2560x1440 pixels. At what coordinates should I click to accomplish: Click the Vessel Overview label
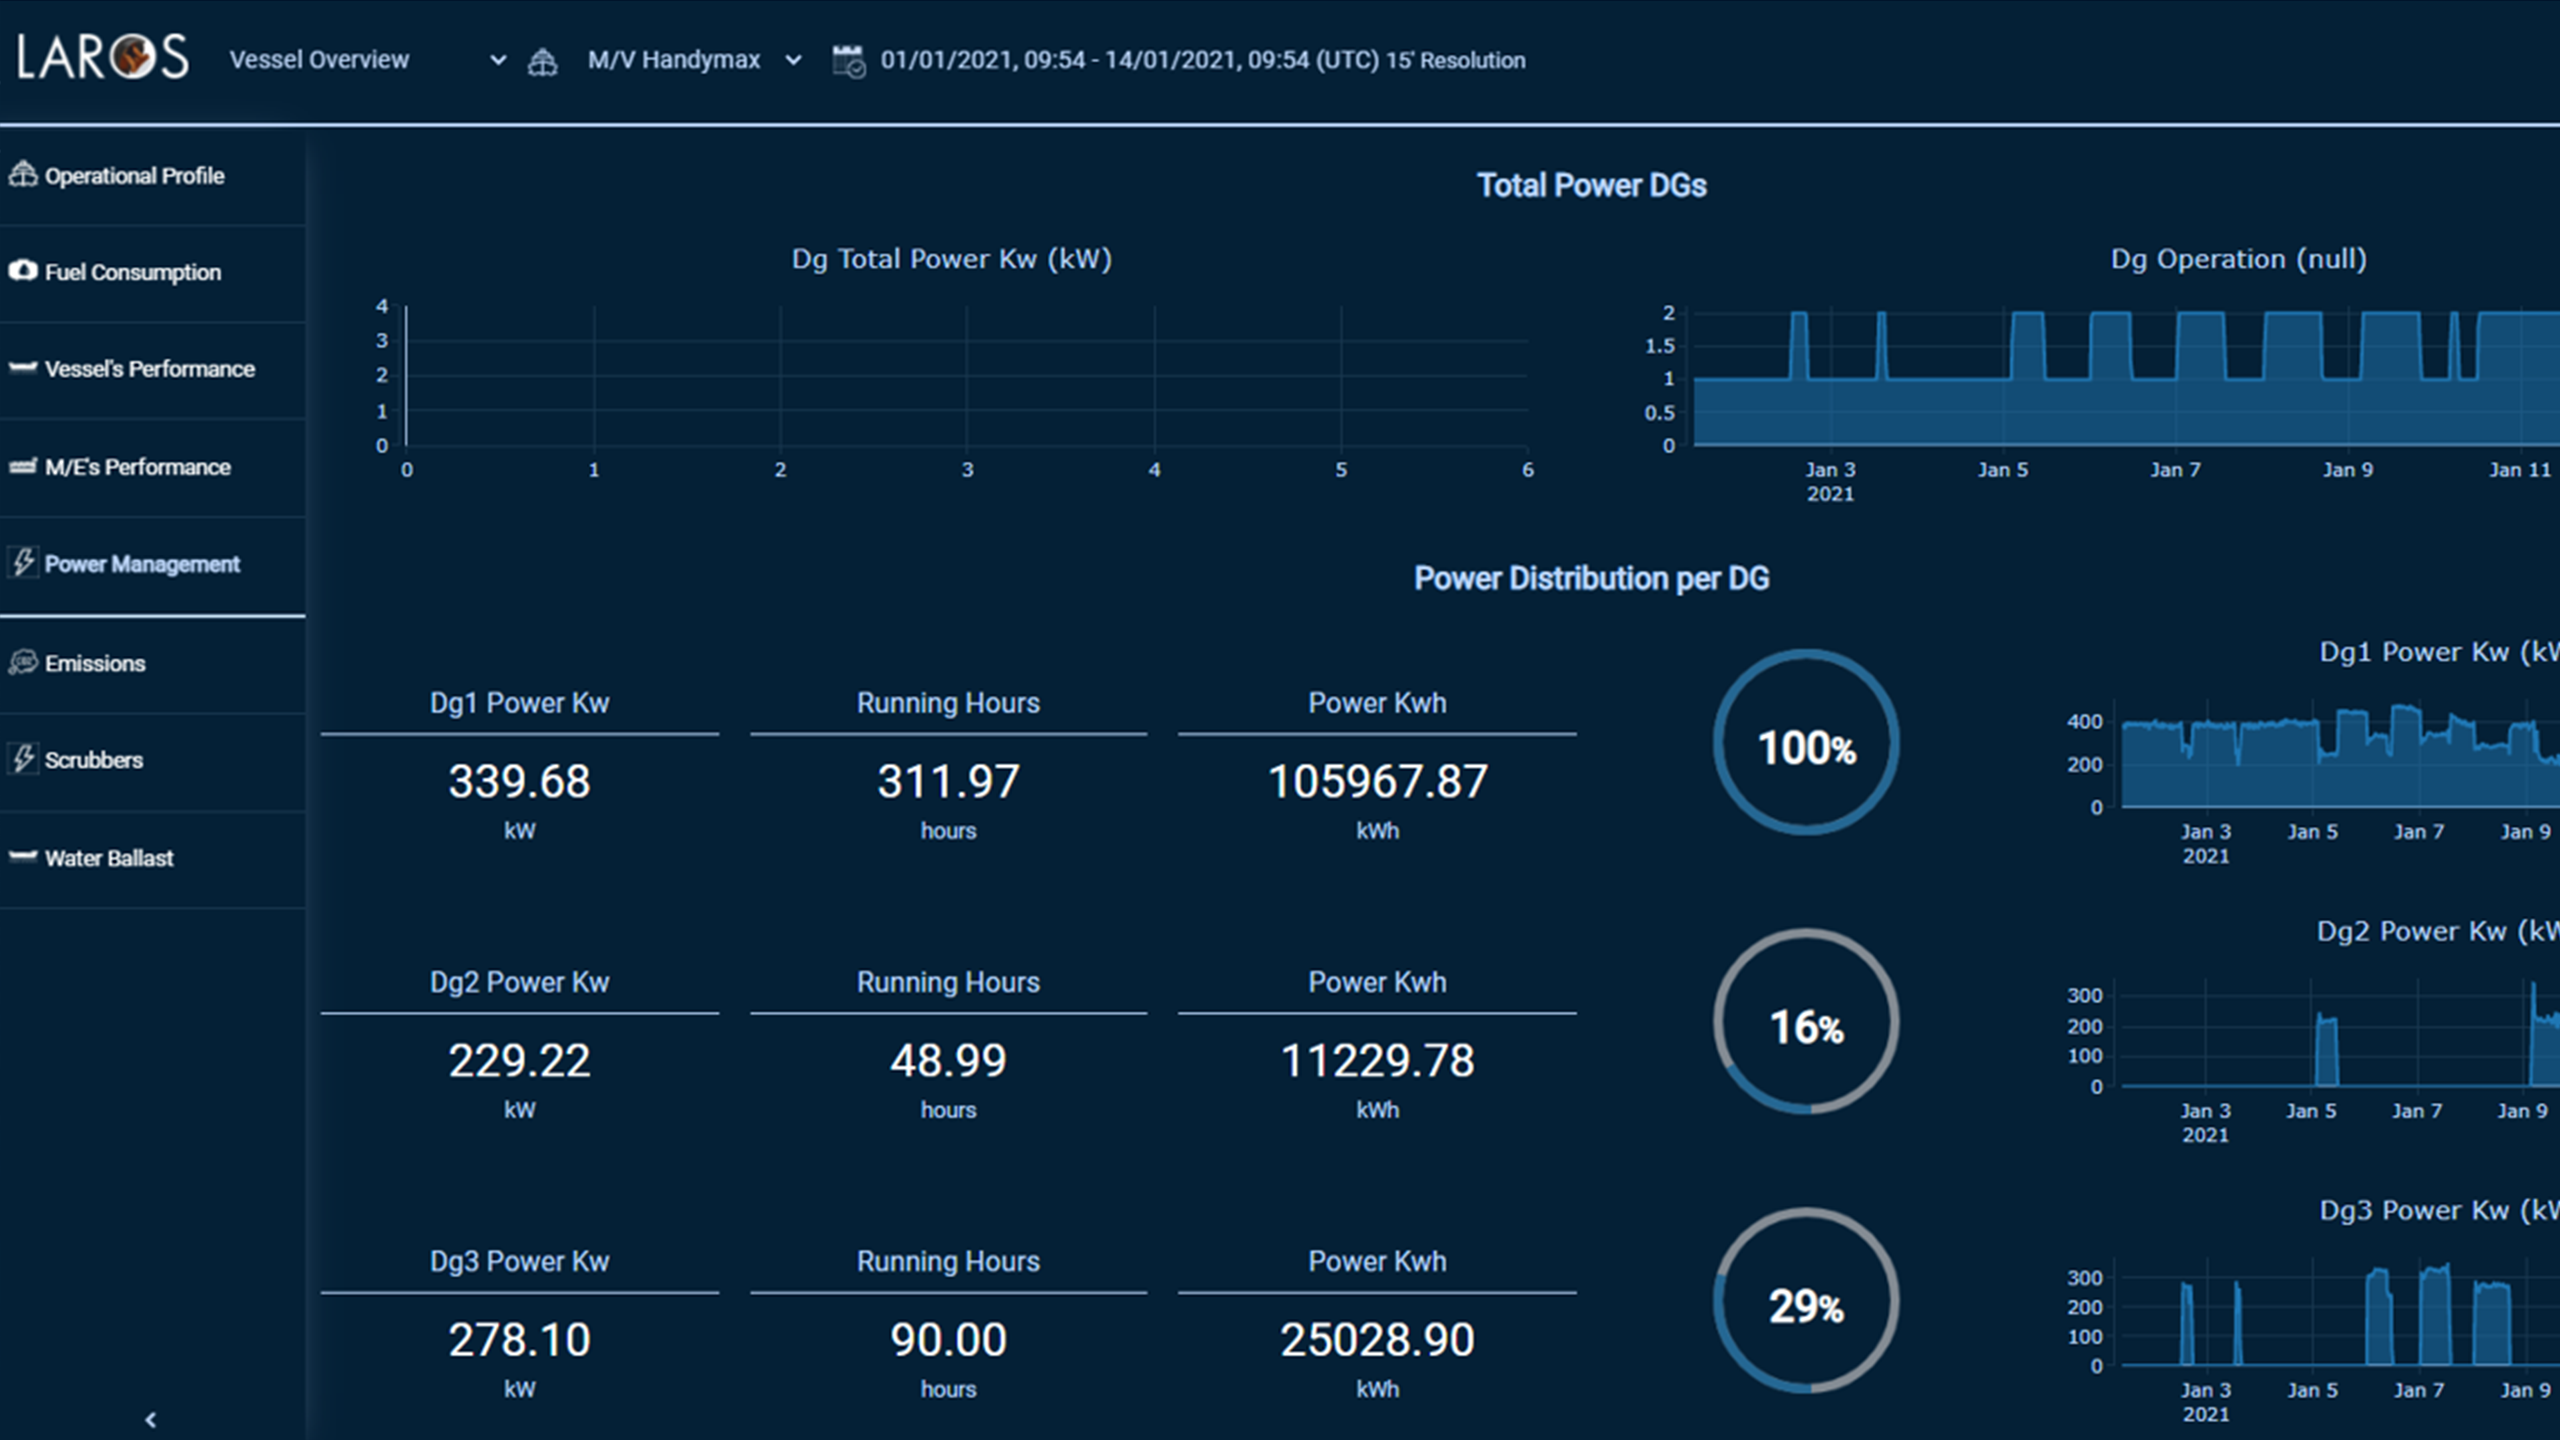coord(319,60)
